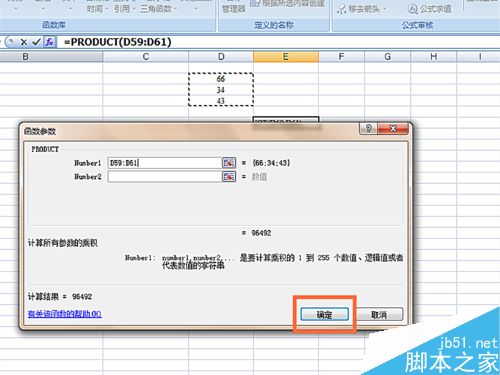Select cell containing 66

click(x=221, y=79)
